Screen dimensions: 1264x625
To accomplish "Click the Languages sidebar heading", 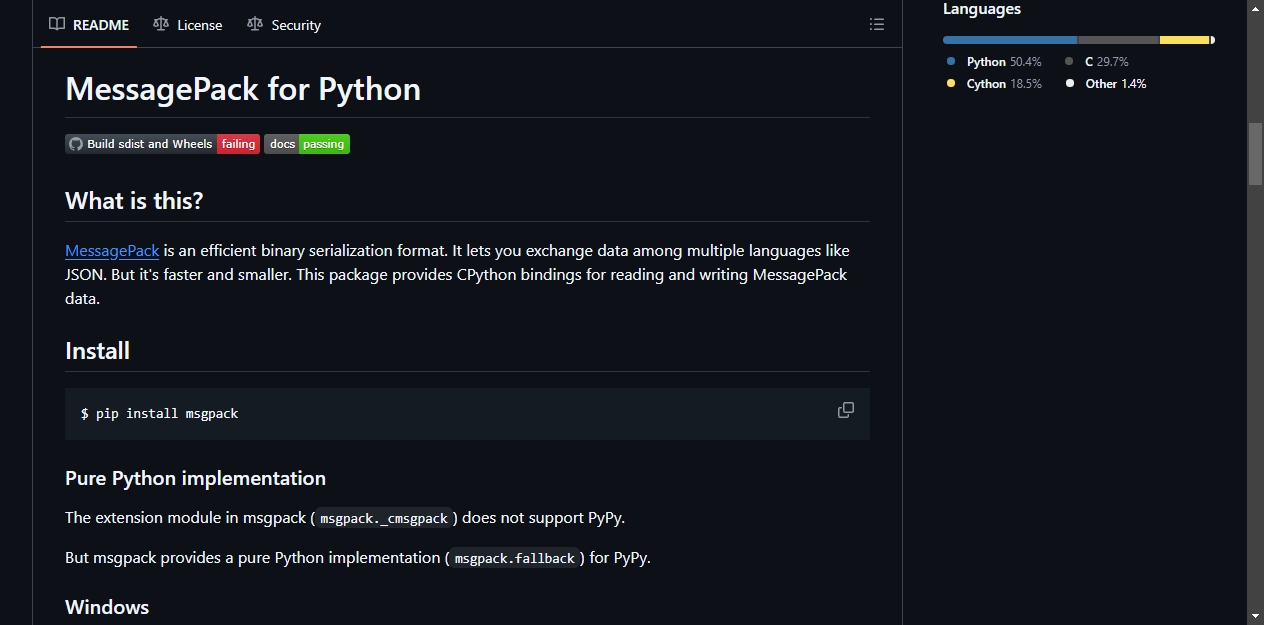I will [x=982, y=9].
